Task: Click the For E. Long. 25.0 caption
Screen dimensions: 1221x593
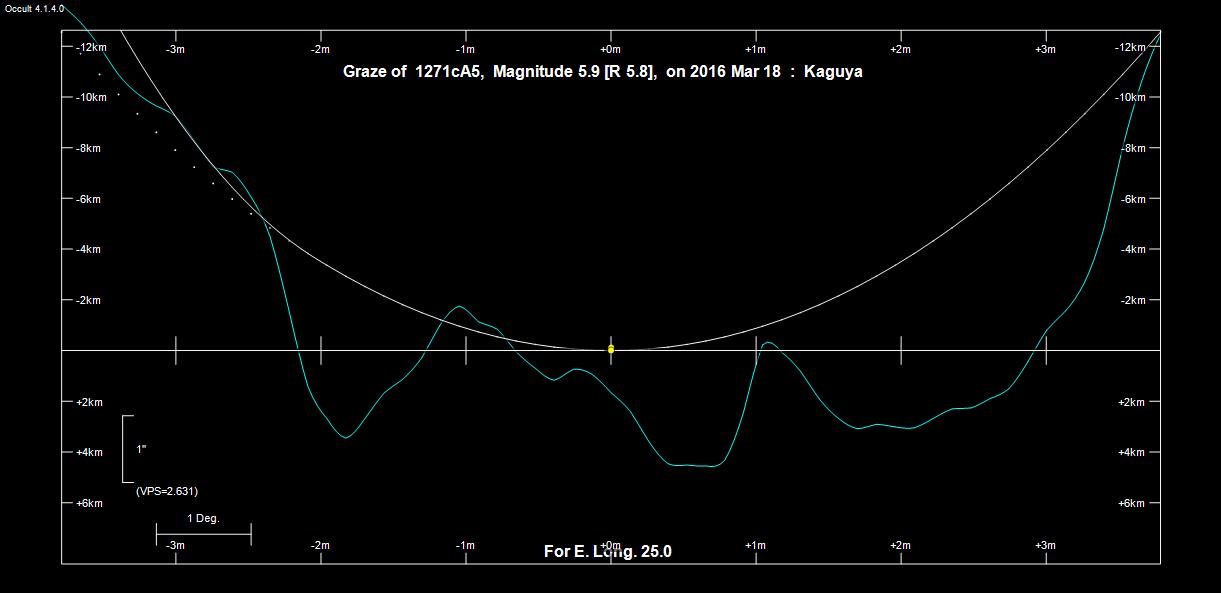Action: [608, 551]
